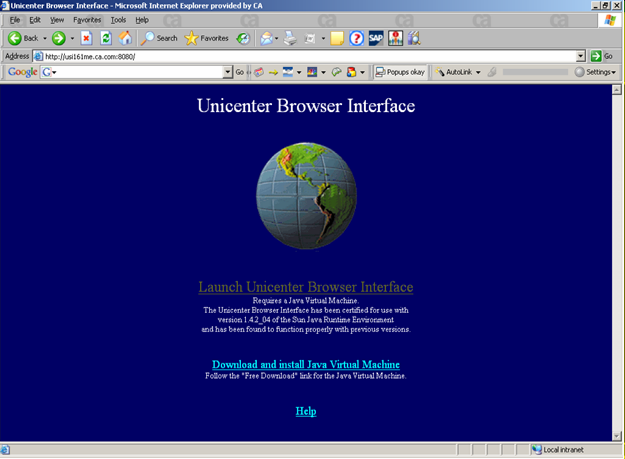Expand the address bar dropdown arrow
The image size is (625, 459).
pyautogui.click(x=581, y=57)
